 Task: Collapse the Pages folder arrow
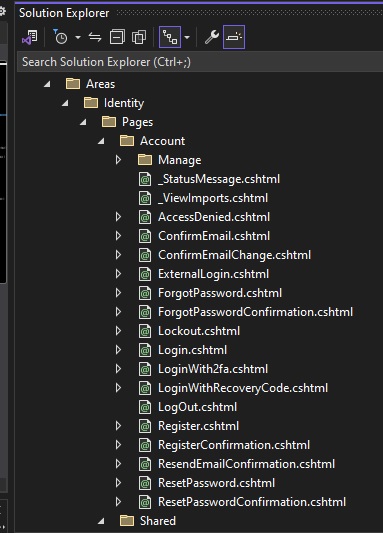83,122
